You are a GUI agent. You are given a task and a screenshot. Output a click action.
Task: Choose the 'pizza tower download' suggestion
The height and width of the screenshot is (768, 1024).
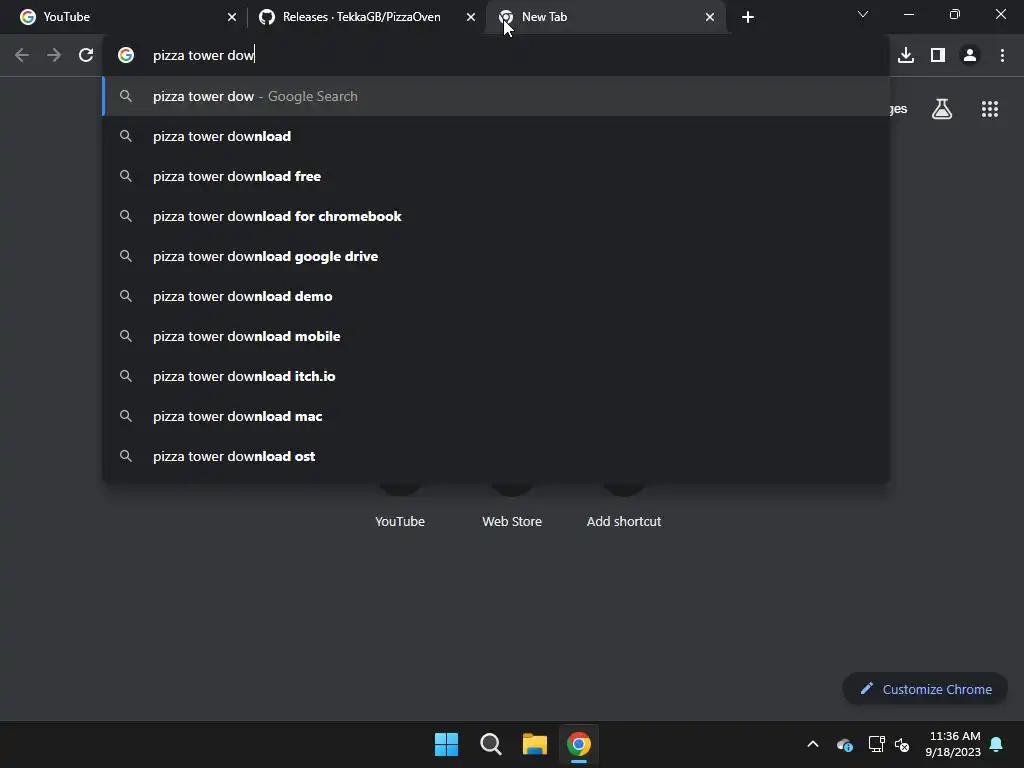coord(496,136)
